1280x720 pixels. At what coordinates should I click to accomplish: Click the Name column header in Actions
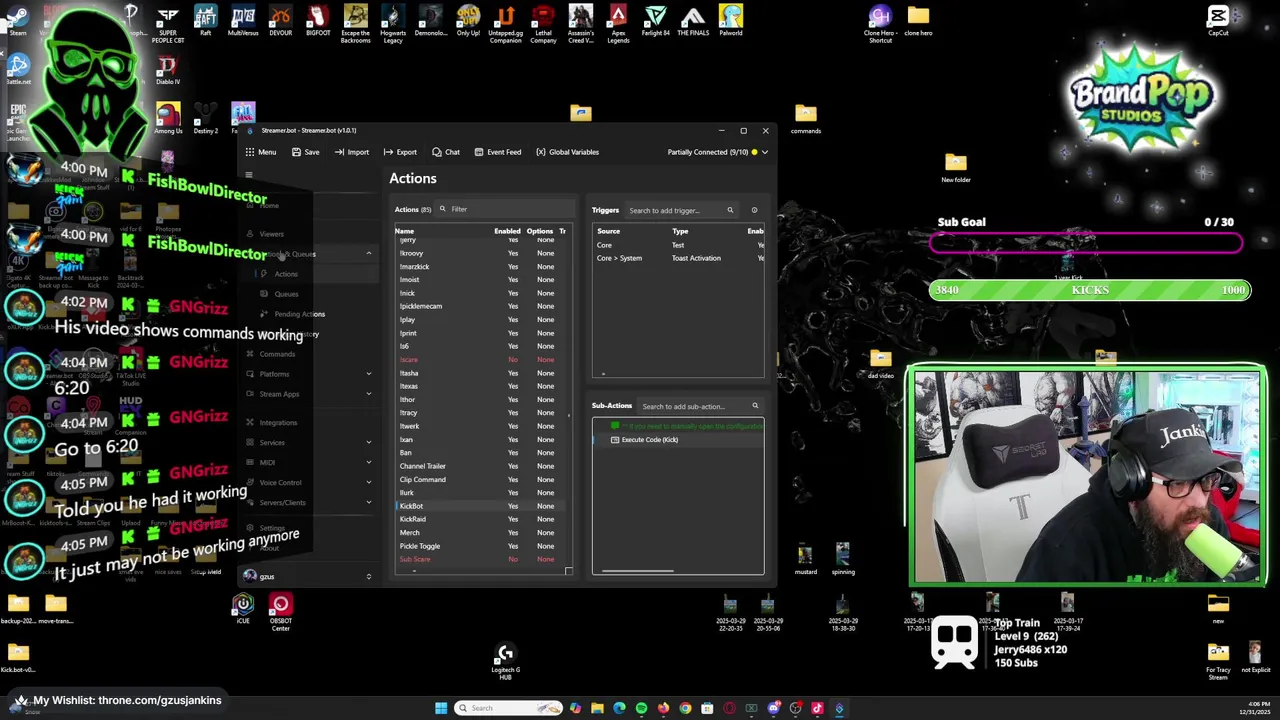coord(404,231)
